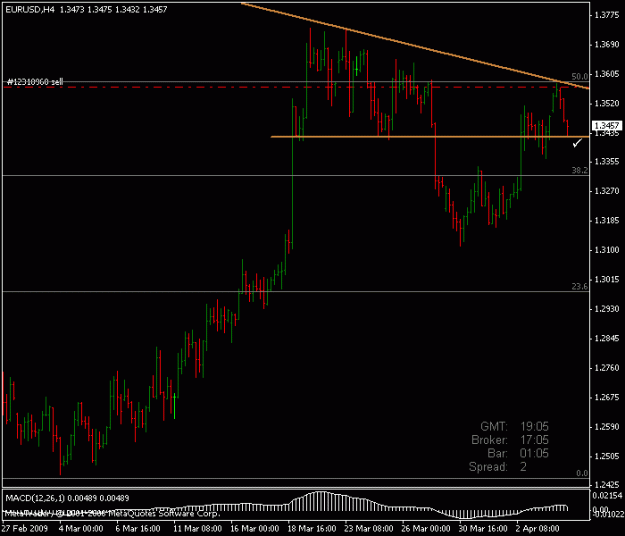Click the 1.2930 price axis label
The height and width of the screenshot is (536, 625).
click(607, 309)
